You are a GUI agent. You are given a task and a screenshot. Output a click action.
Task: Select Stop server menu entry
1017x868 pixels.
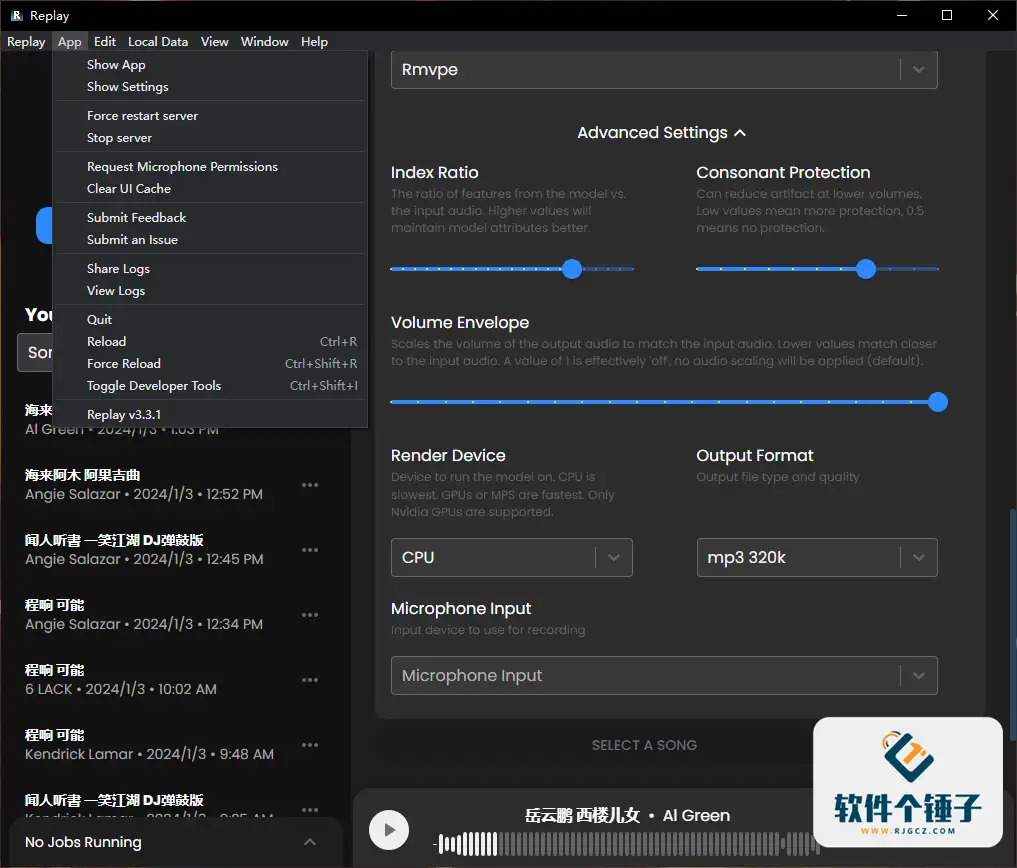tap(211, 138)
